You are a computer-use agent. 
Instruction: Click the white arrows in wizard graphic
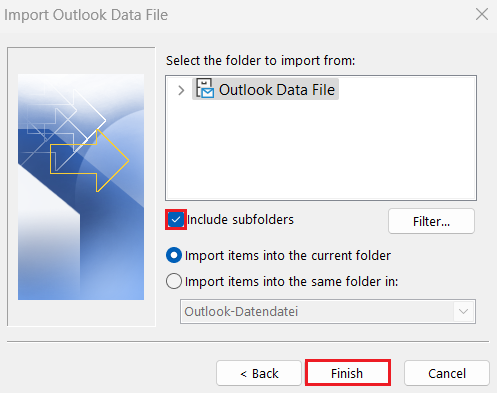coord(63,123)
